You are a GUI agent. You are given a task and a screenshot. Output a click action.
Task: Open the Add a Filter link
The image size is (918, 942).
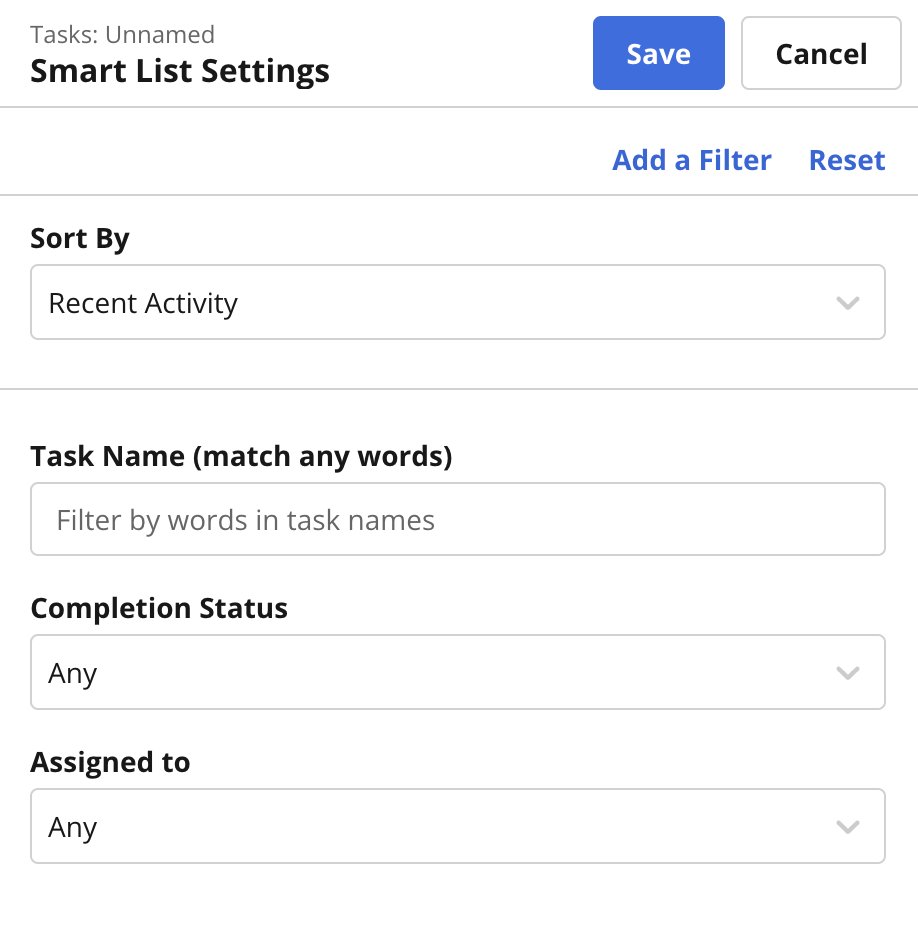(x=692, y=160)
